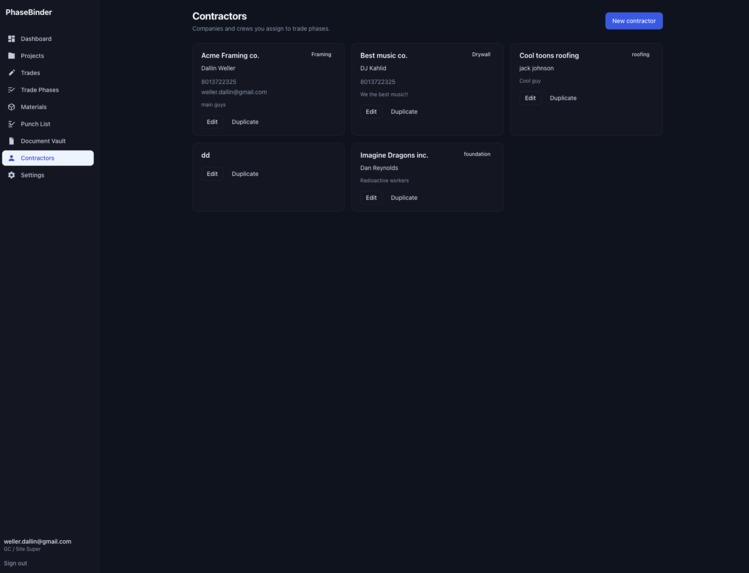Screen dimensions: 749x573
Task: Click the Imagine Dragons inc. title
Action: click(394, 155)
